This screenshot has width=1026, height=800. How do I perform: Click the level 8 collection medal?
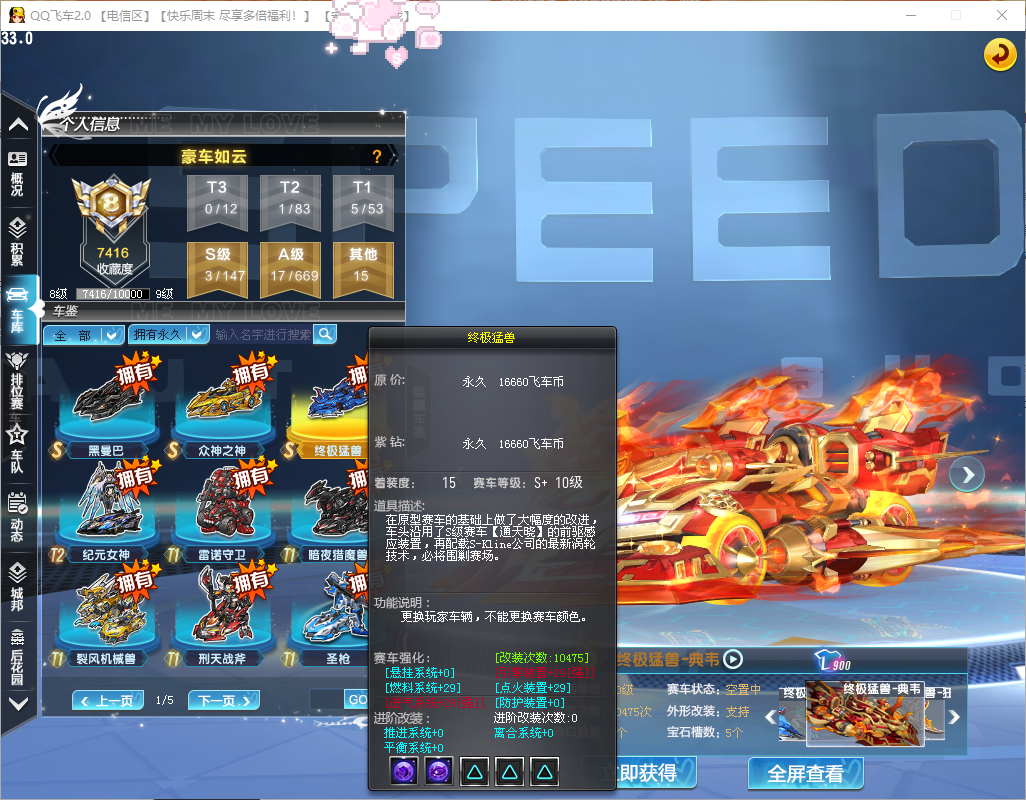[x=113, y=207]
